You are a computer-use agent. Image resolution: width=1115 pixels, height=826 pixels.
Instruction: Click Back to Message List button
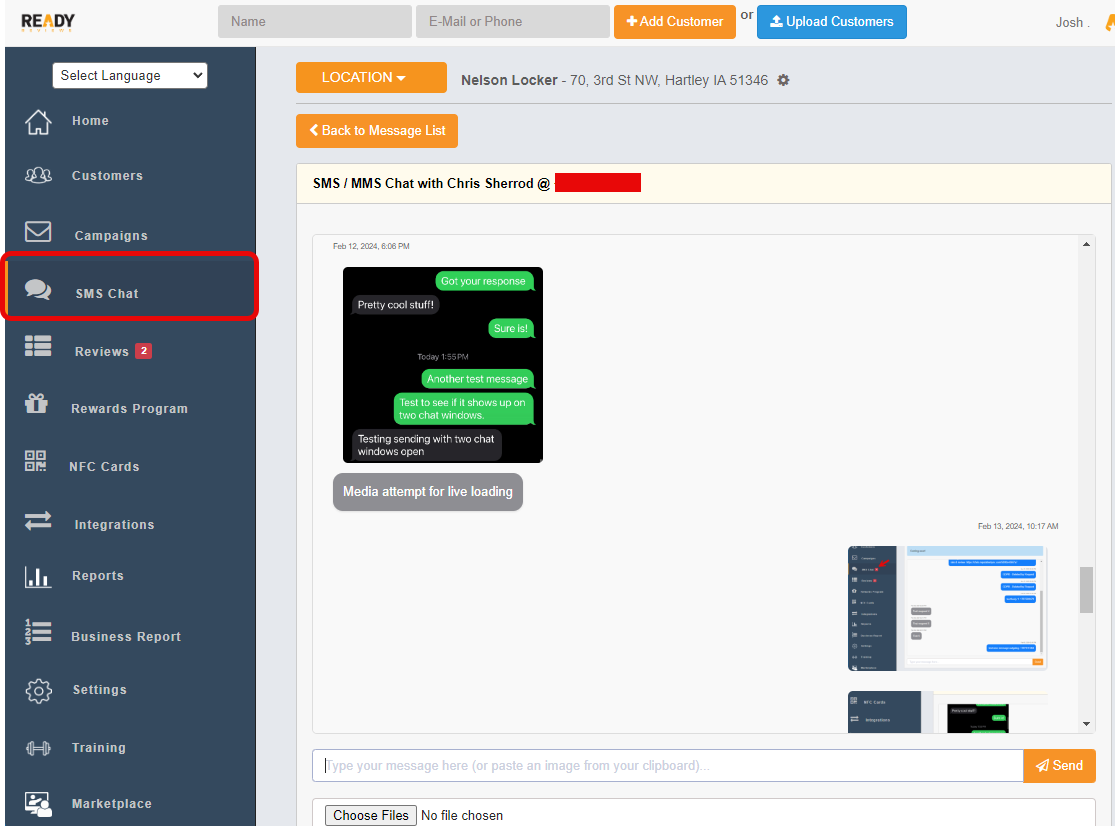tap(377, 131)
